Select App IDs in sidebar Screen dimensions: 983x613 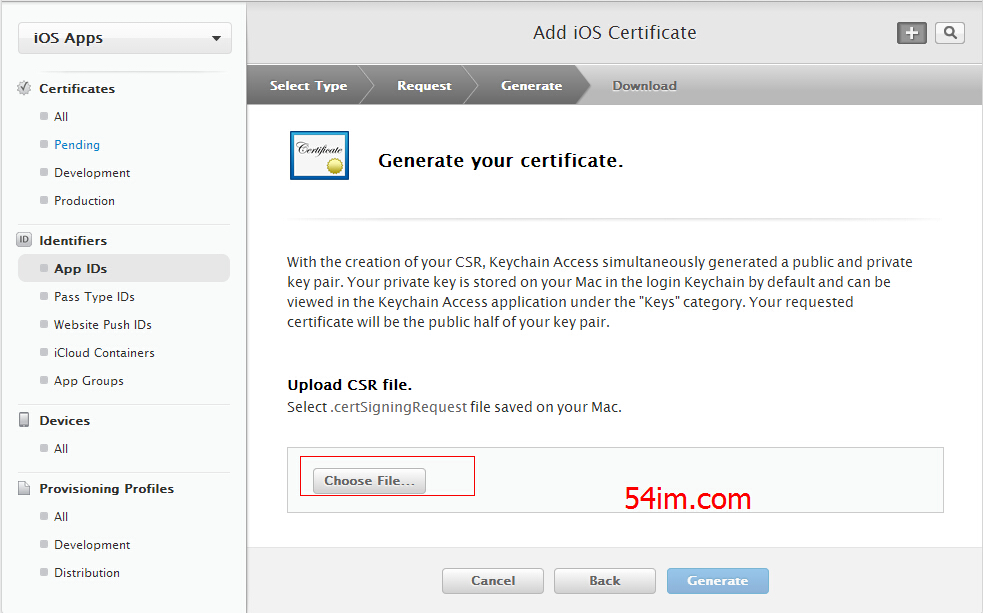tap(124, 268)
